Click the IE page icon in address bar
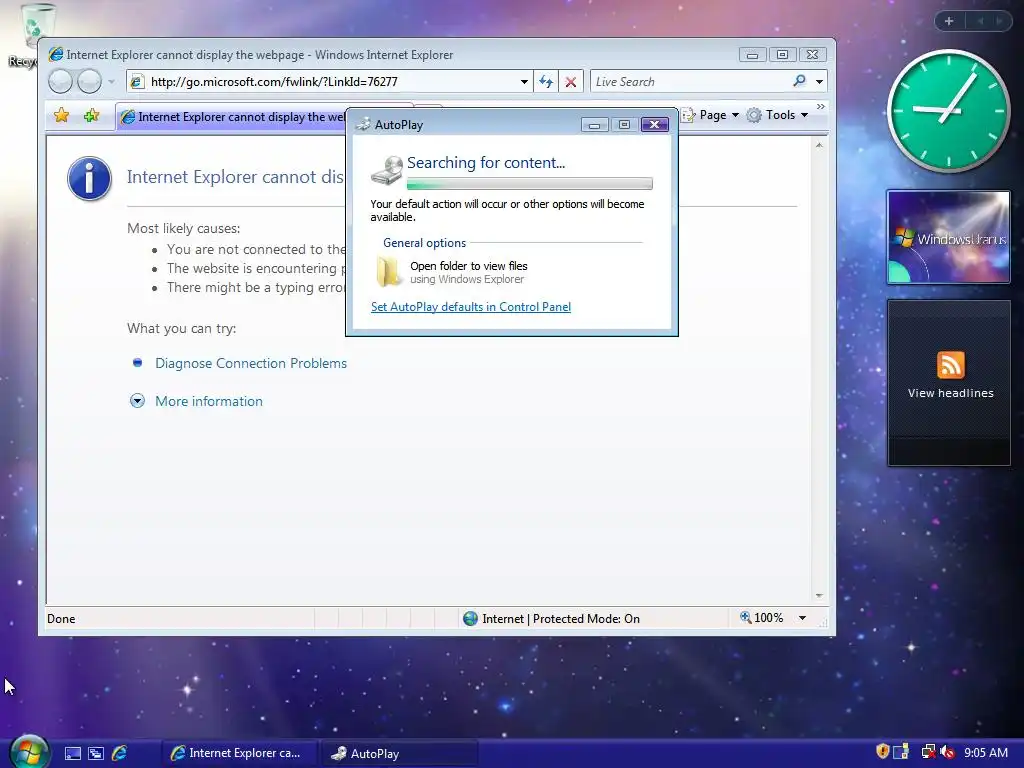1024x768 pixels. pos(136,82)
